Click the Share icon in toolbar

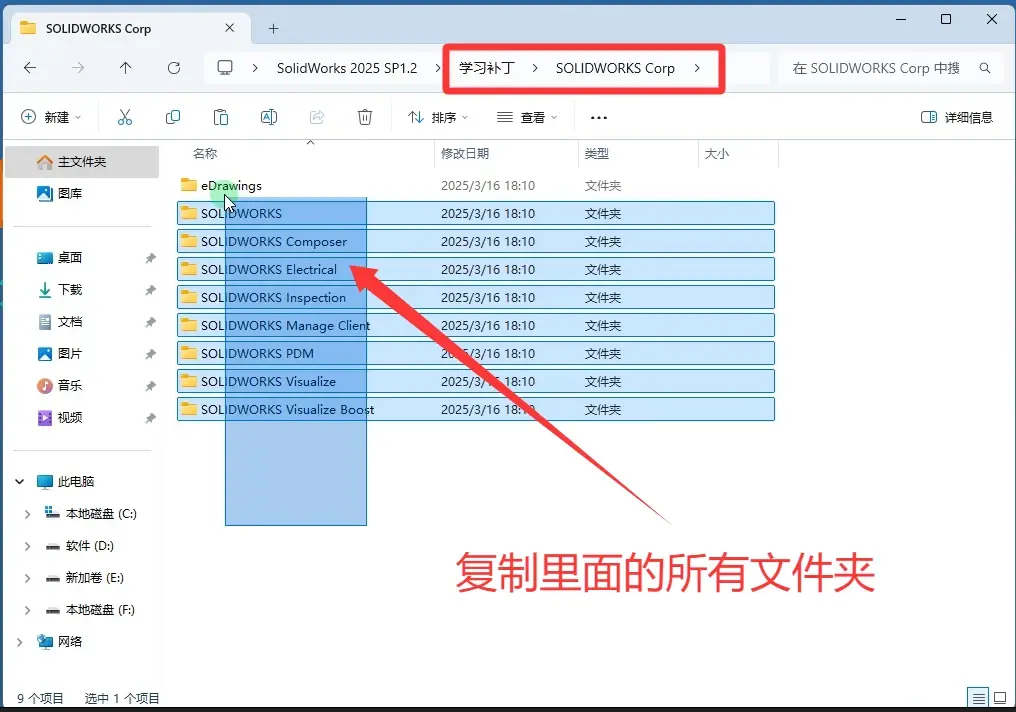(317, 117)
